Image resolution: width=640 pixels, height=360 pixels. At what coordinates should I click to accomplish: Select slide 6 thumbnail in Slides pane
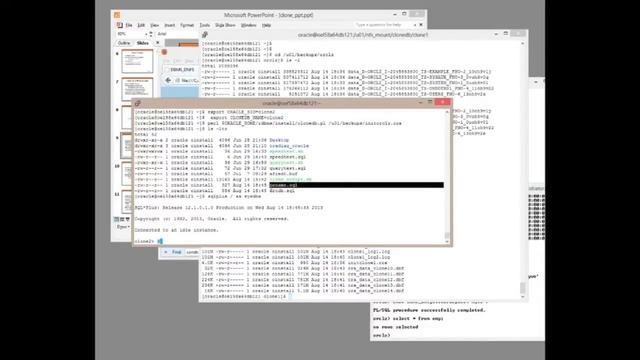[x=137, y=61]
